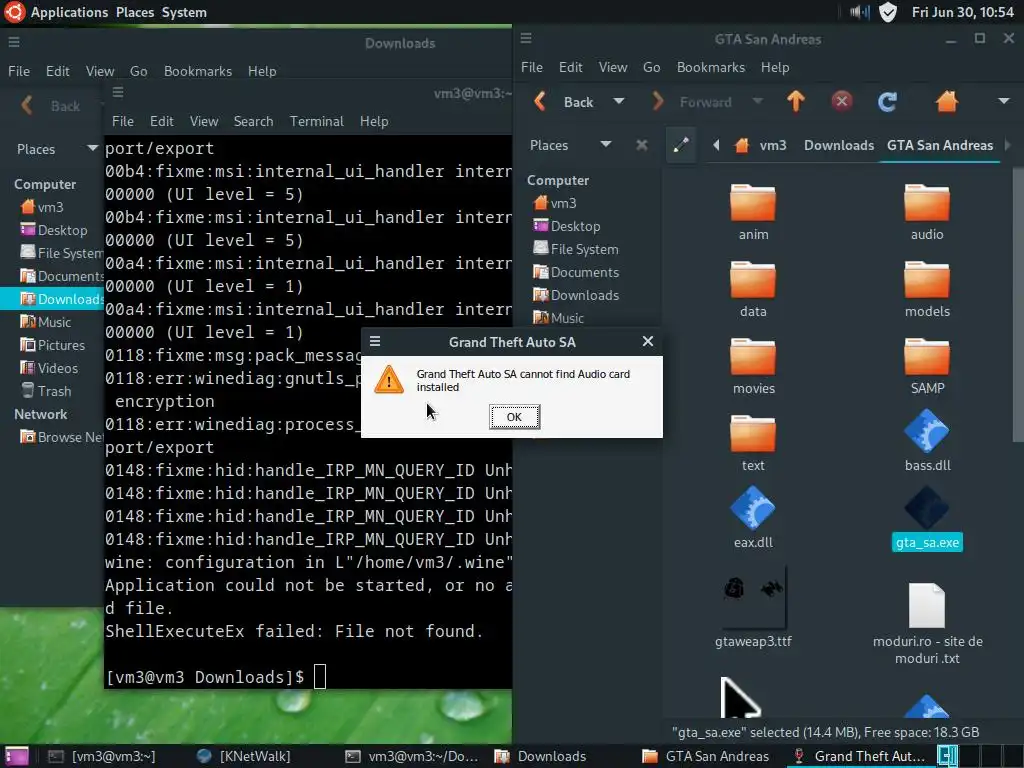Click the status bar text about gta_sa.exe selected
Viewport: 1024px width, 768px height.
click(825, 732)
